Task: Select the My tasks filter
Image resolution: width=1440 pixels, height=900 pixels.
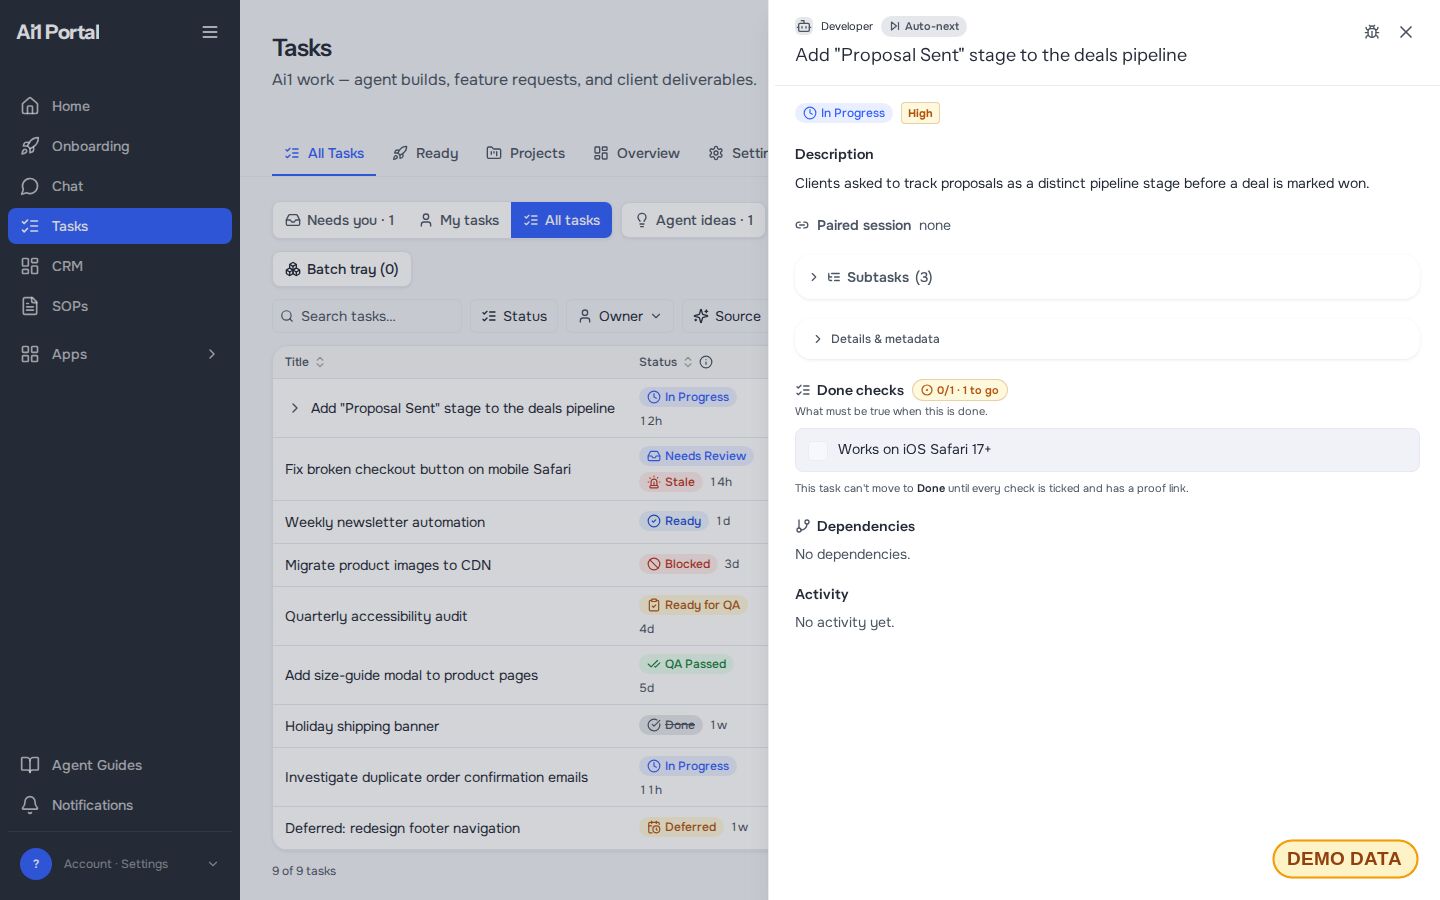Action: pos(459,220)
